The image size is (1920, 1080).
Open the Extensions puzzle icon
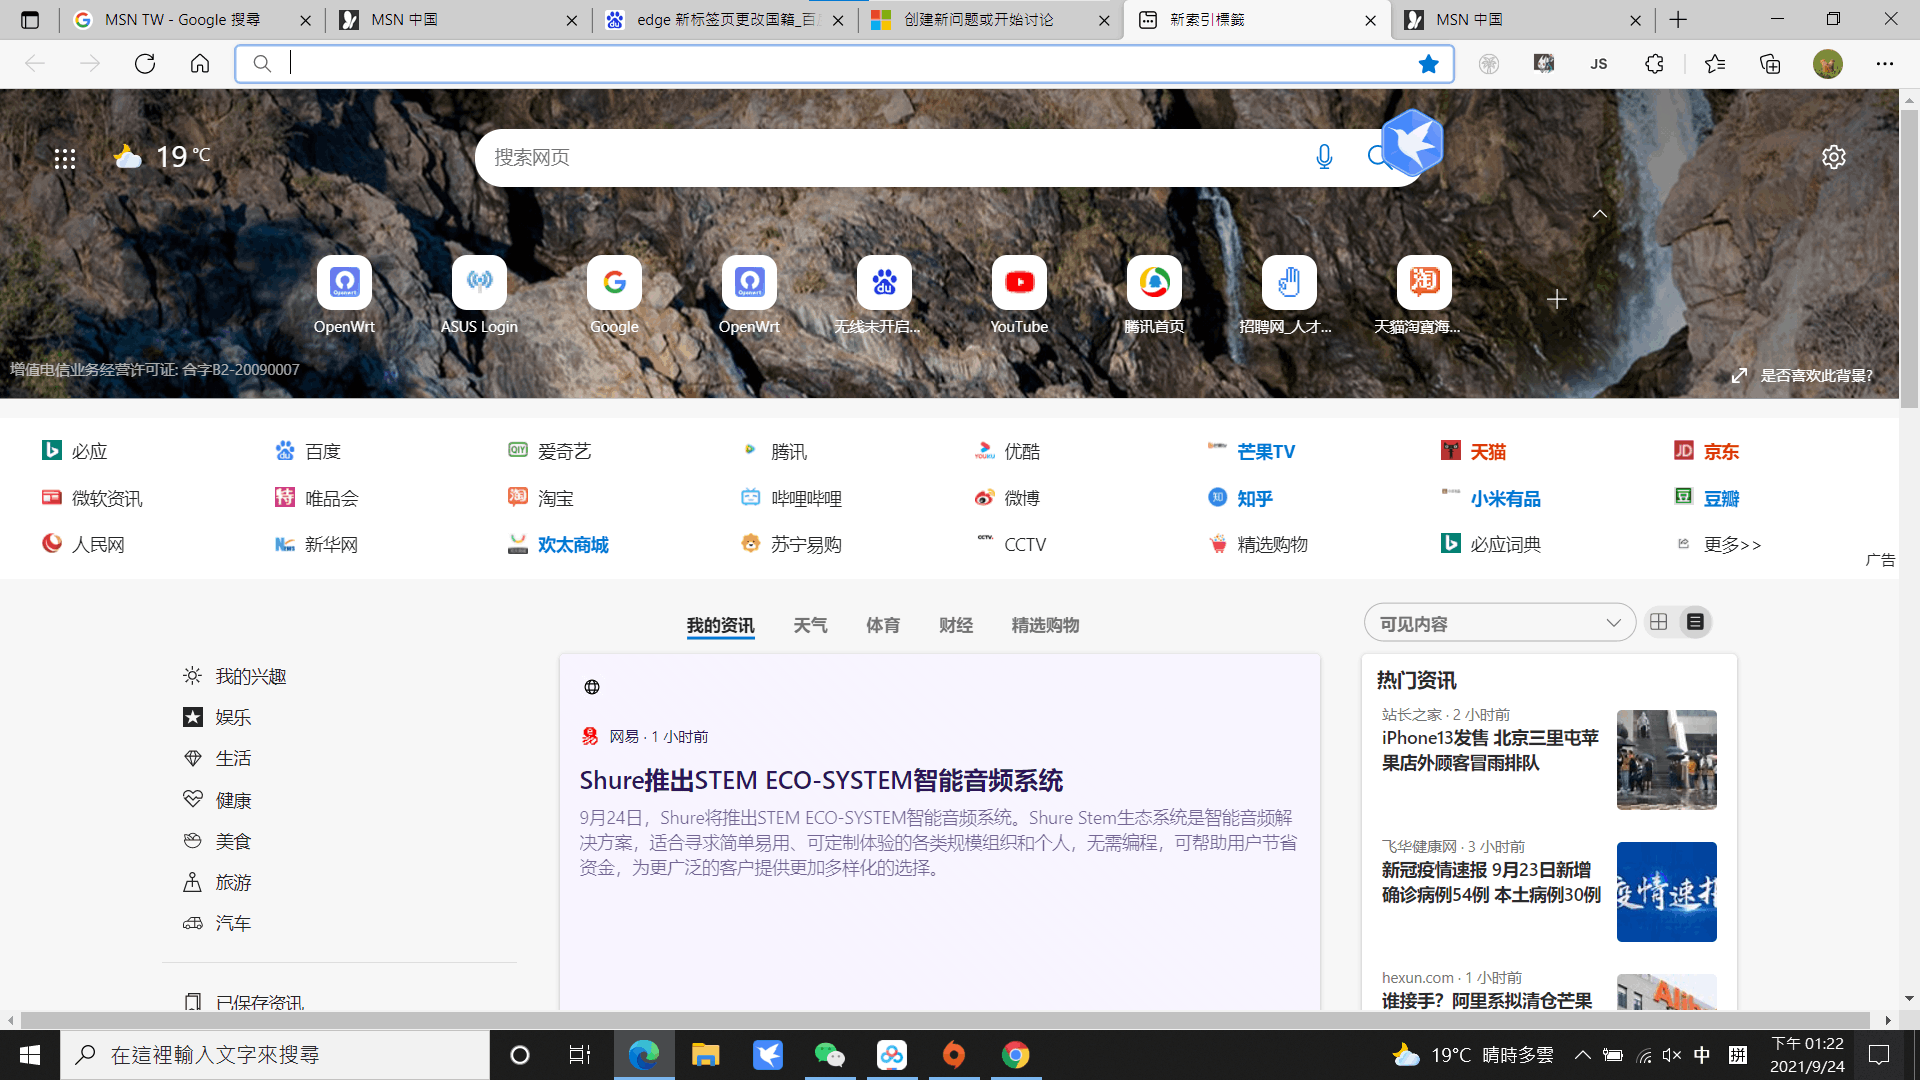pyautogui.click(x=1654, y=64)
